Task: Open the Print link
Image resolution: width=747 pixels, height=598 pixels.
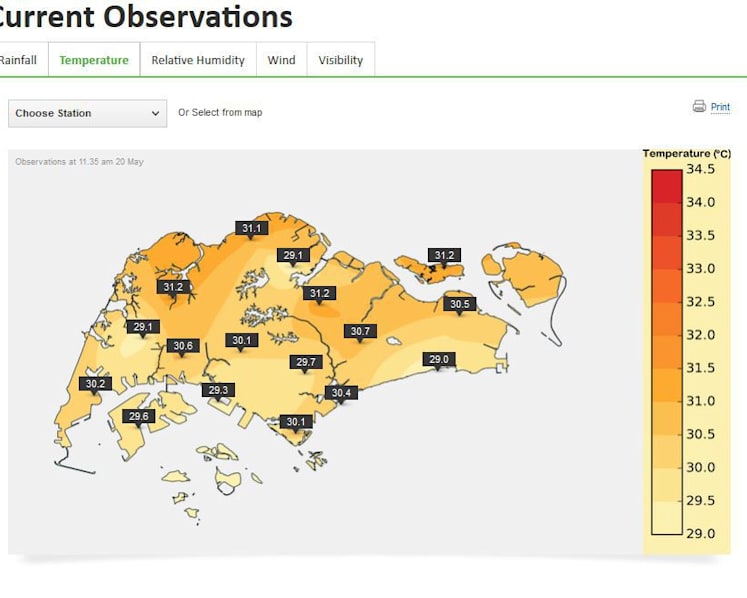Action: pos(720,107)
